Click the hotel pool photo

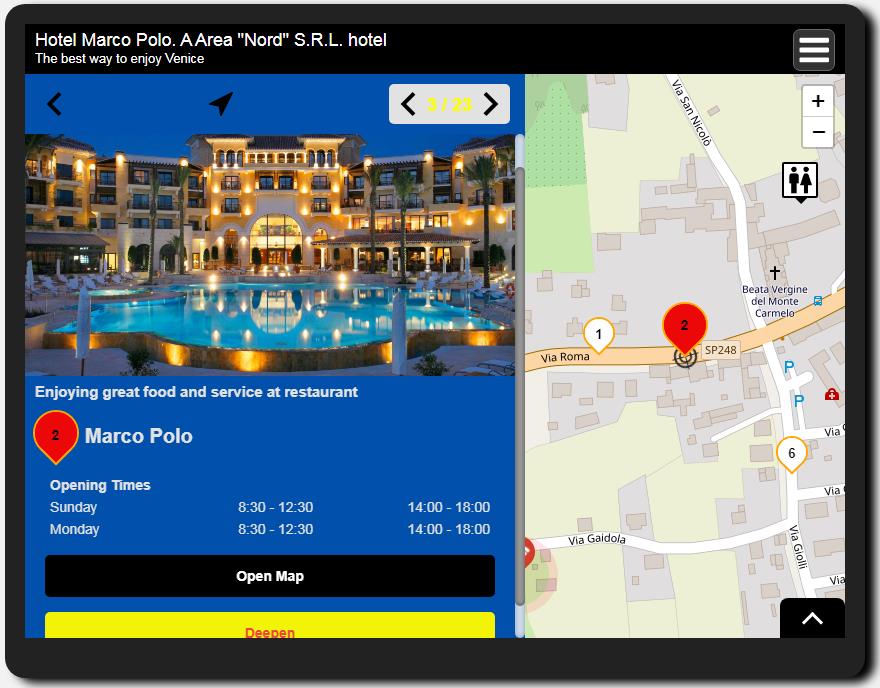pyautogui.click(x=270, y=255)
